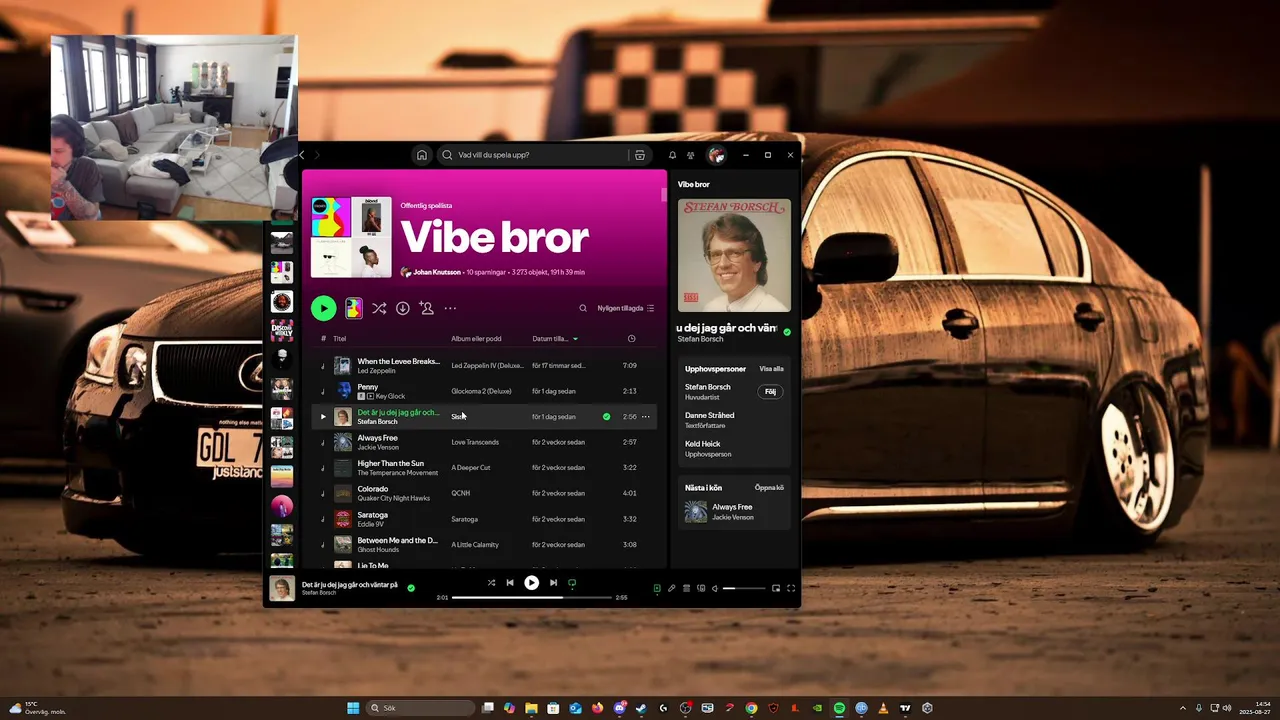Seek on the song progress bar

[x=532, y=597]
